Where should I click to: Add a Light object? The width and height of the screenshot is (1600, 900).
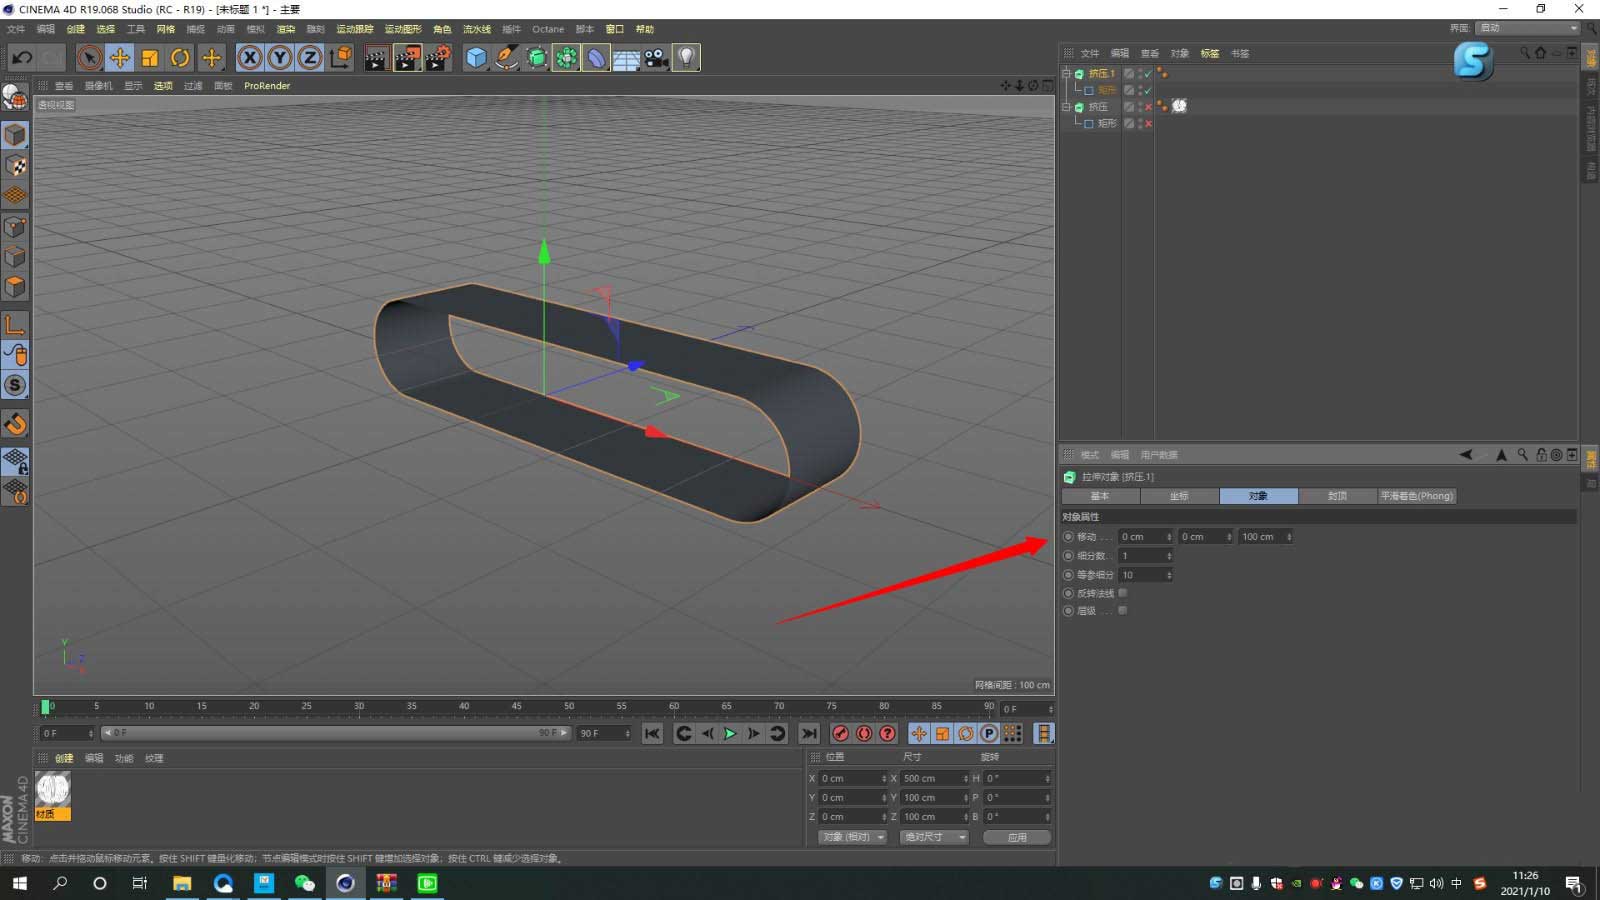tap(686, 57)
